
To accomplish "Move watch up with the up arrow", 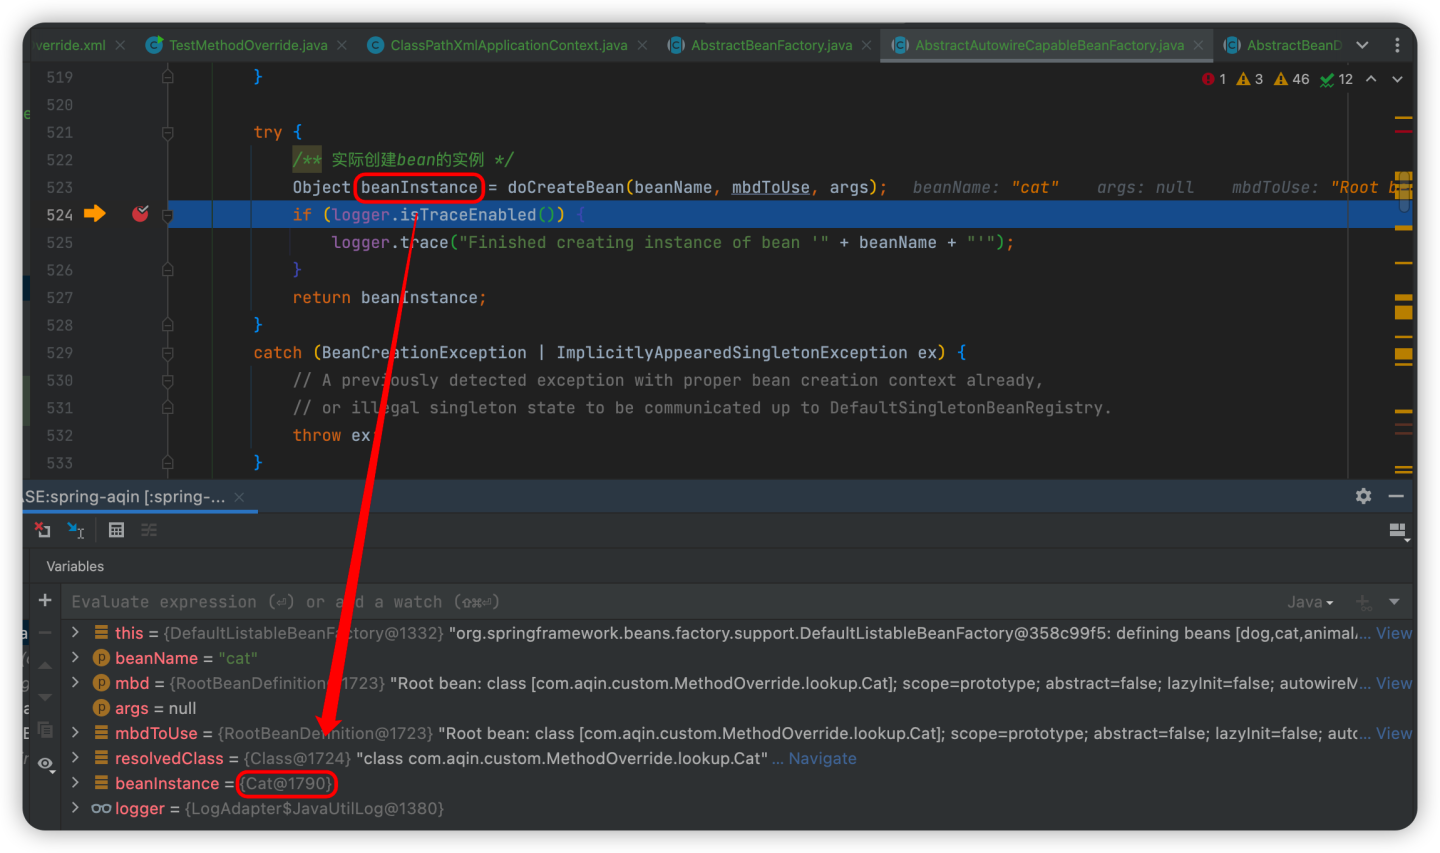I will coord(45,665).
